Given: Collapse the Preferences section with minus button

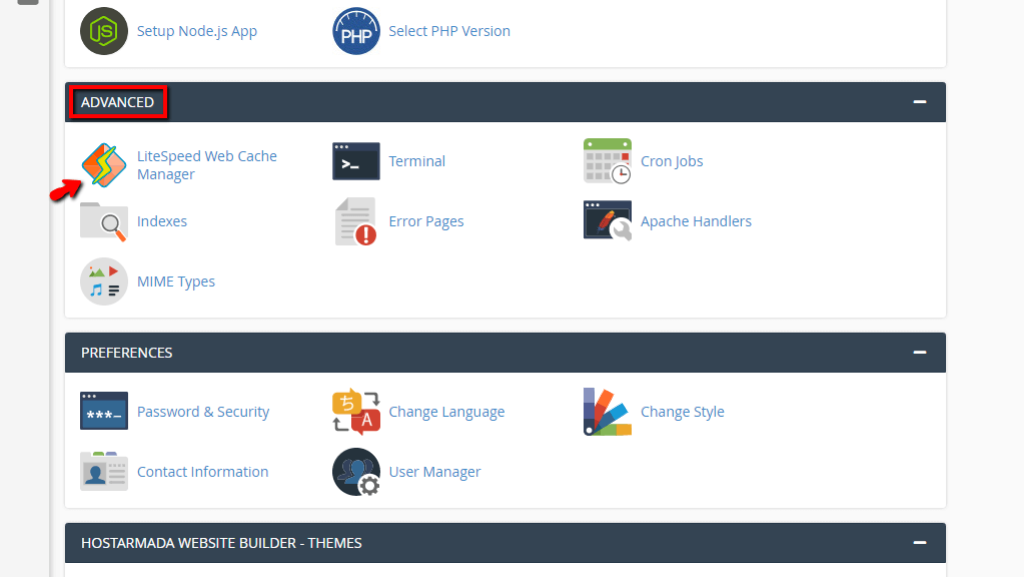Looking at the screenshot, I should pyautogui.click(x=920, y=352).
